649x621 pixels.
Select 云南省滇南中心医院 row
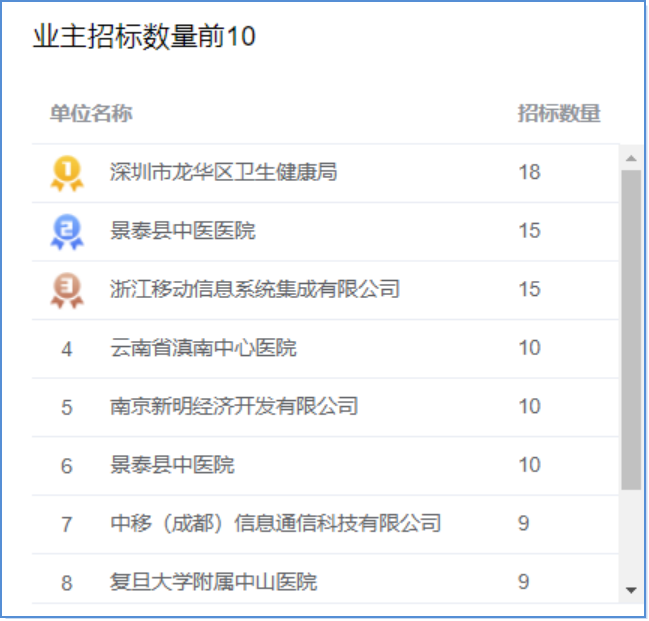point(325,349)
